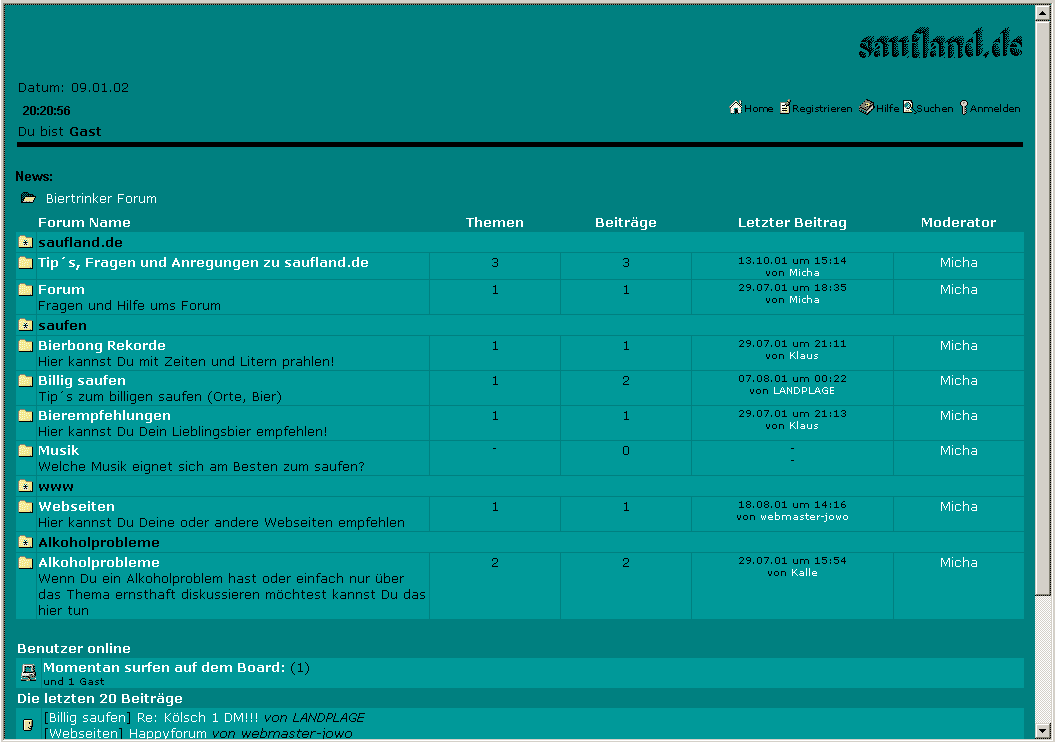Screen dimensions: 1055x742
Task: Open the Happyforum post link
Action: (168, 733)
